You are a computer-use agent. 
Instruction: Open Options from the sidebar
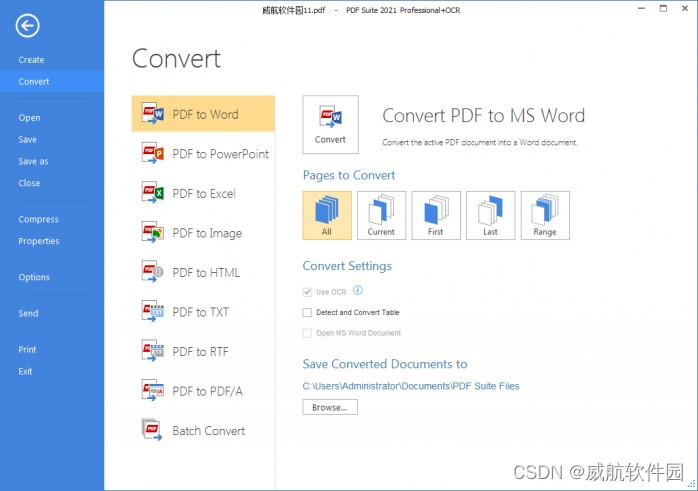click(x=34, y=277)
